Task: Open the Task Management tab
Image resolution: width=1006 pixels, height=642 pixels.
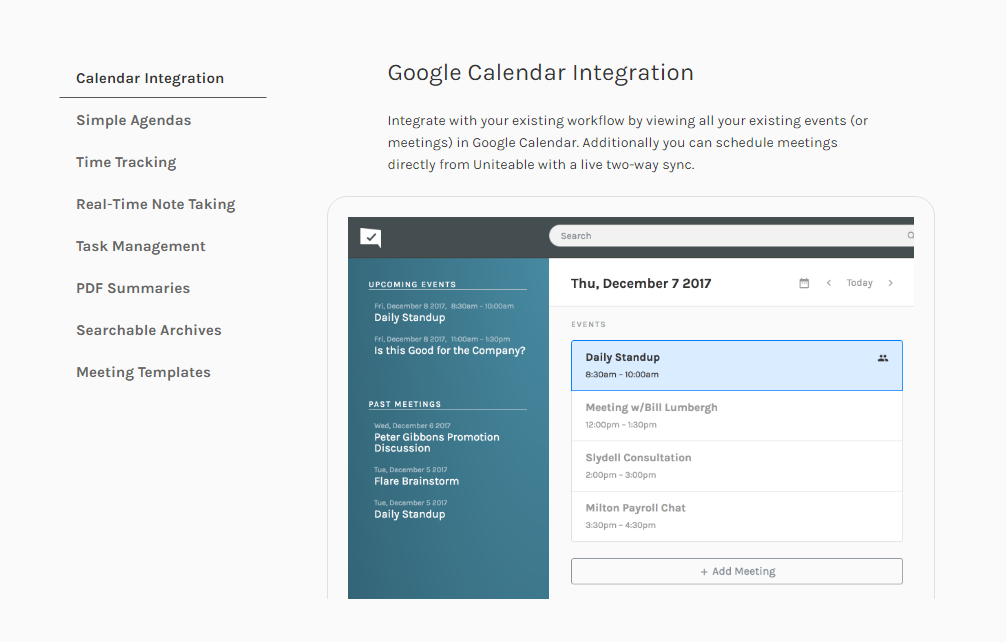Action: pyautogui.click(x=141, y=246)
